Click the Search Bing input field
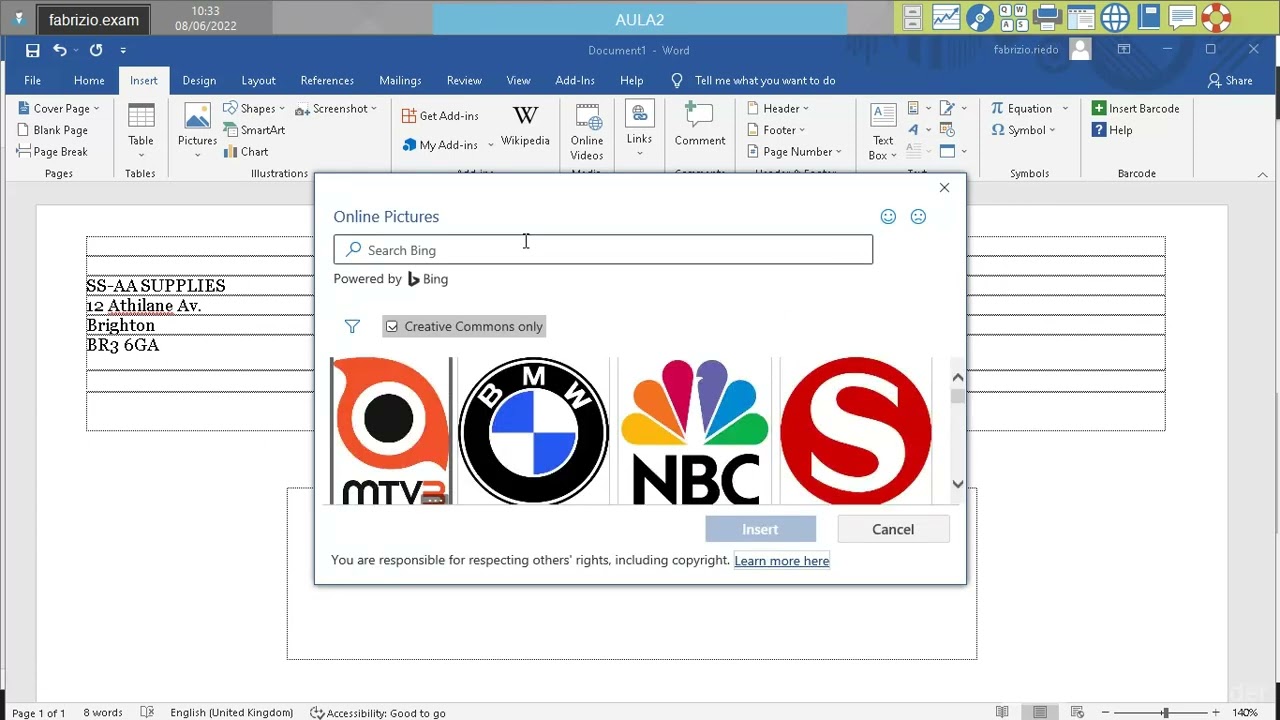The width and height of the screenshot is (1280, 720). 603,250
